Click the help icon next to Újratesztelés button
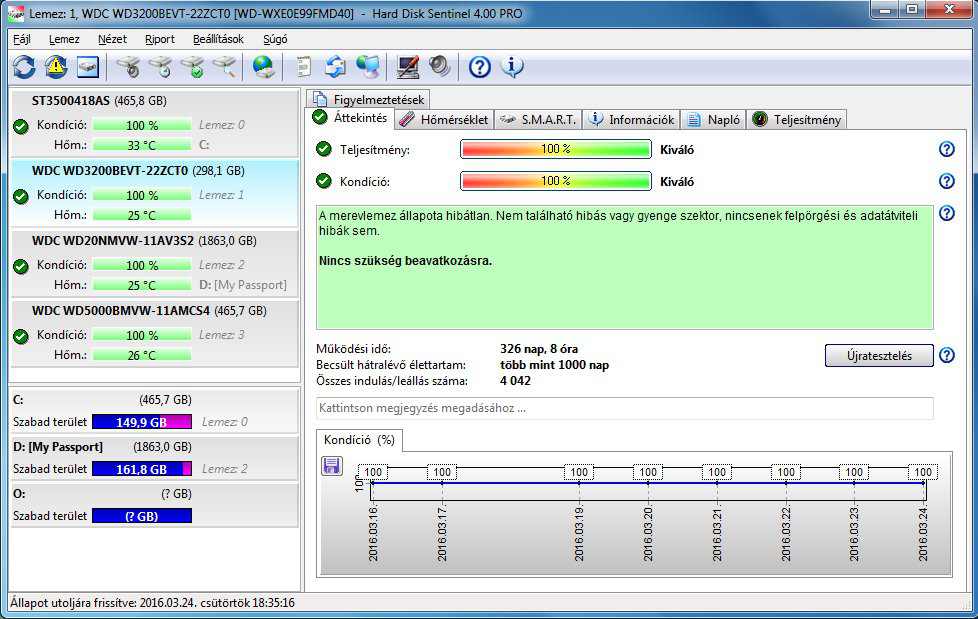 pos(946,355)
